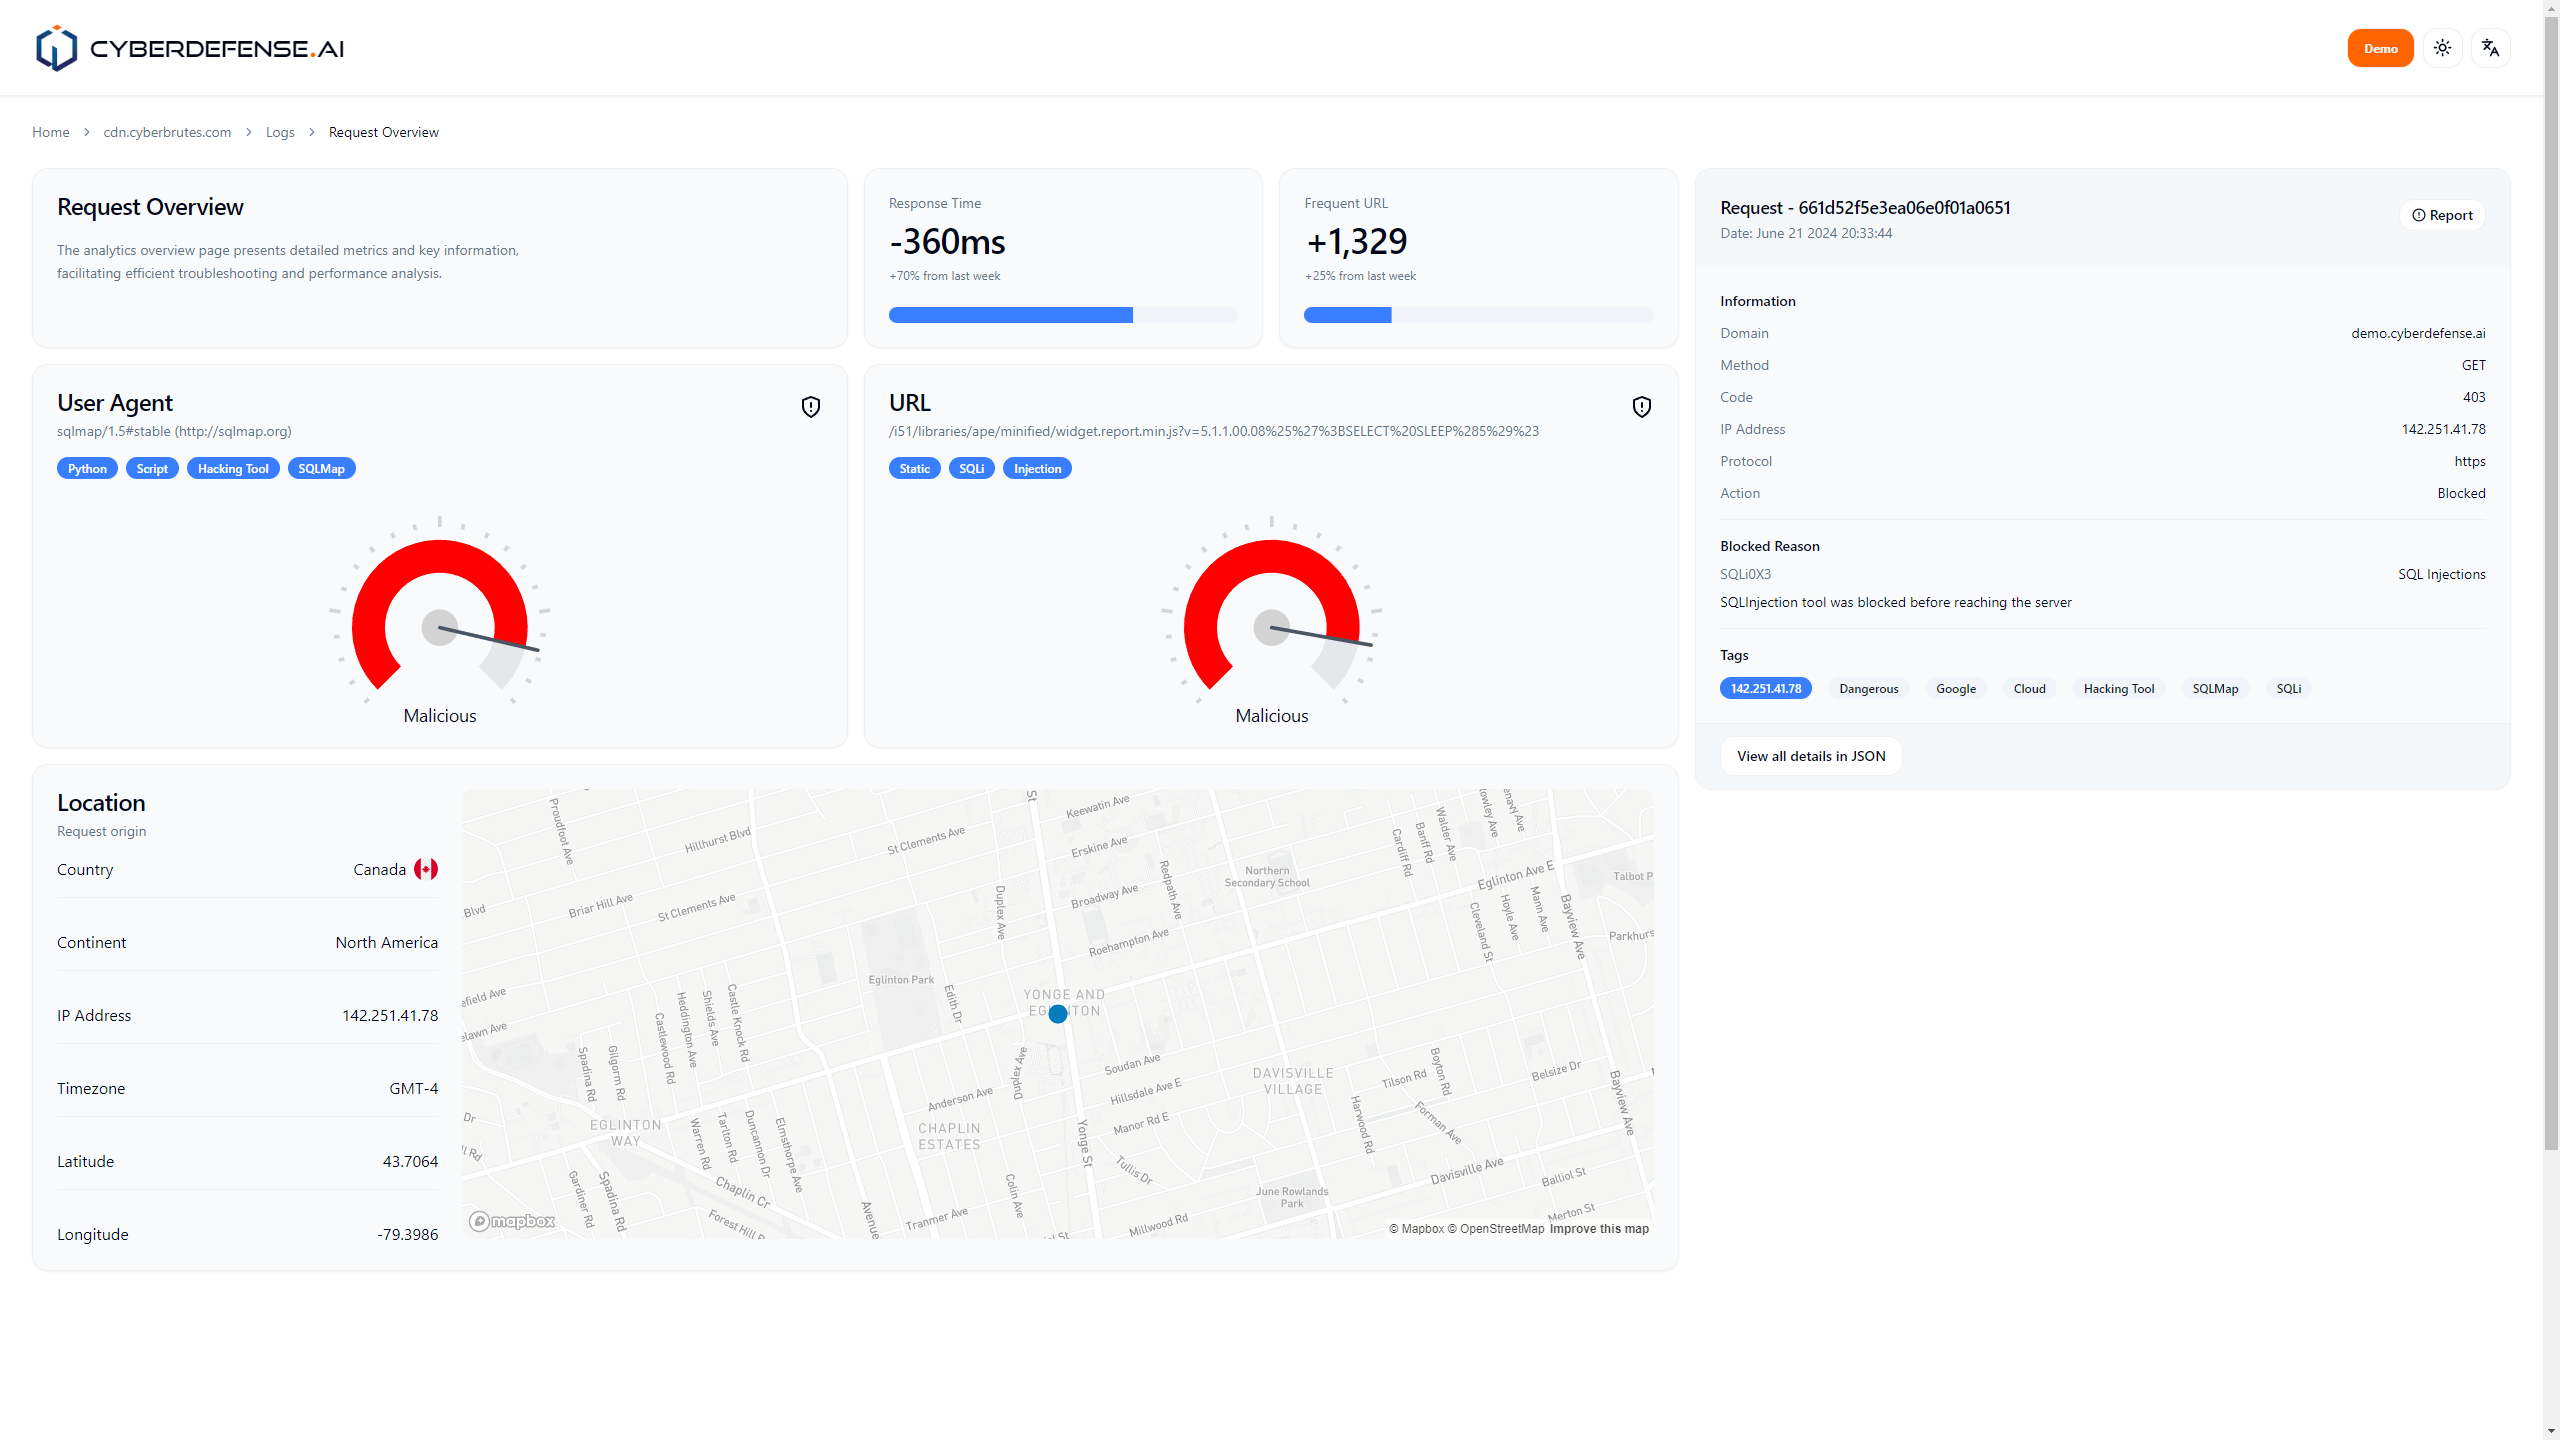Click the CyberDefense.AI logo icon
The width and height of the screenshot is (2560, 1440).
pos(56,48)
